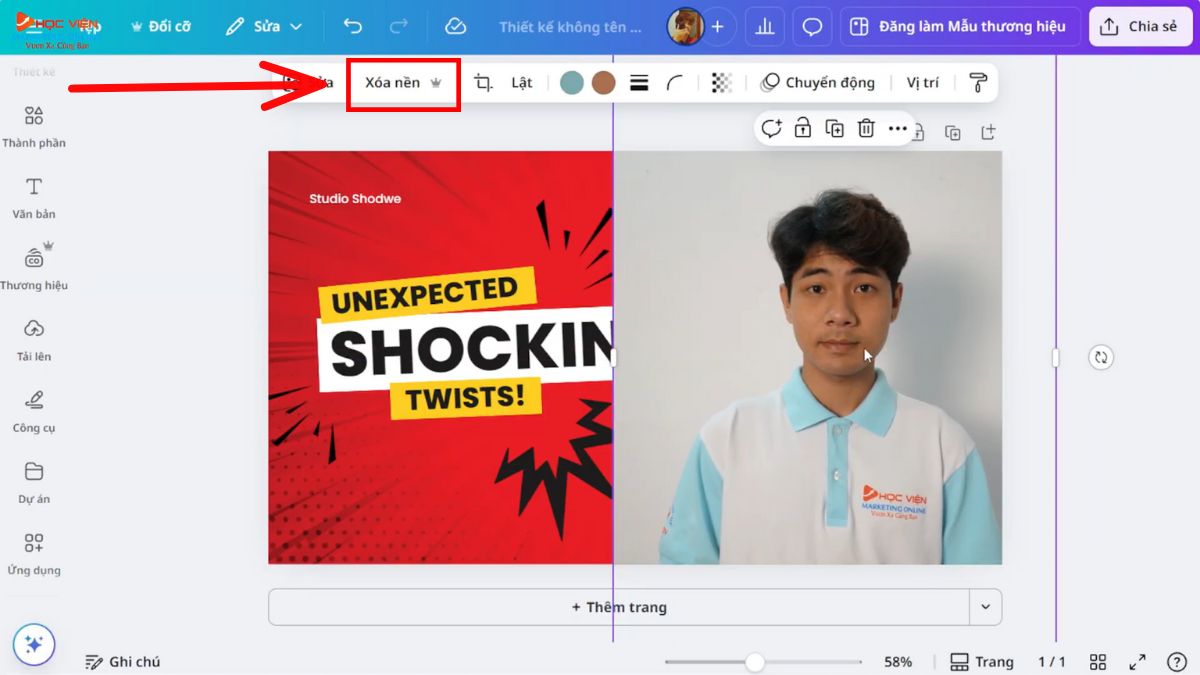1200x675 pixels.
Task: Select the Studio Shodwe text
Action: (x=355, y=199)
